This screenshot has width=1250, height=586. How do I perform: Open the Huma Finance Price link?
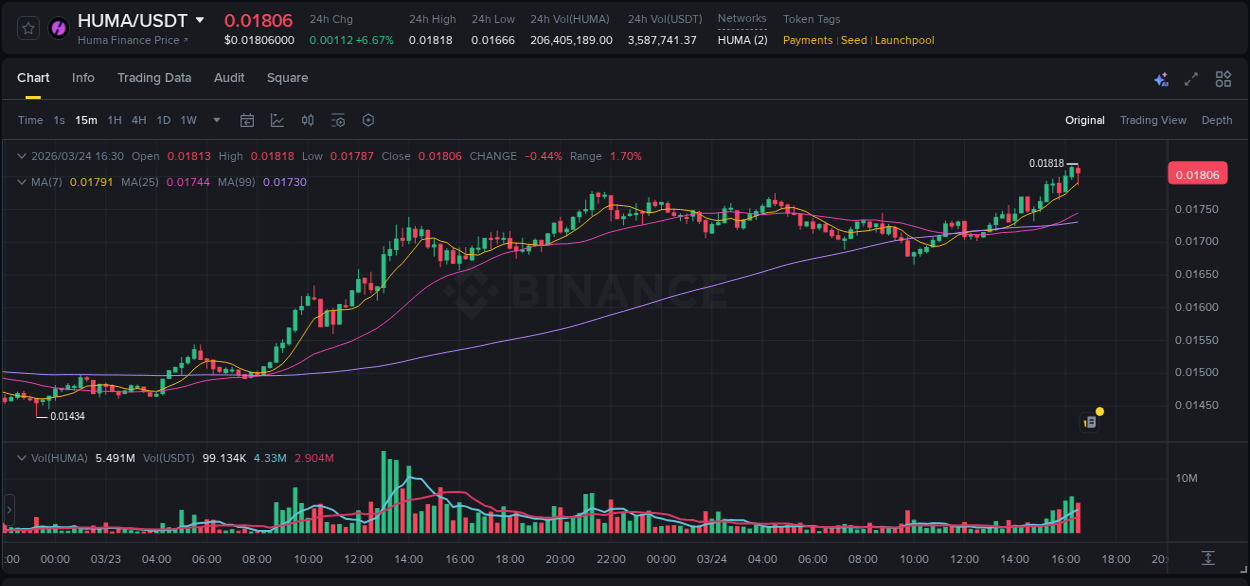[x=133, y=40]
